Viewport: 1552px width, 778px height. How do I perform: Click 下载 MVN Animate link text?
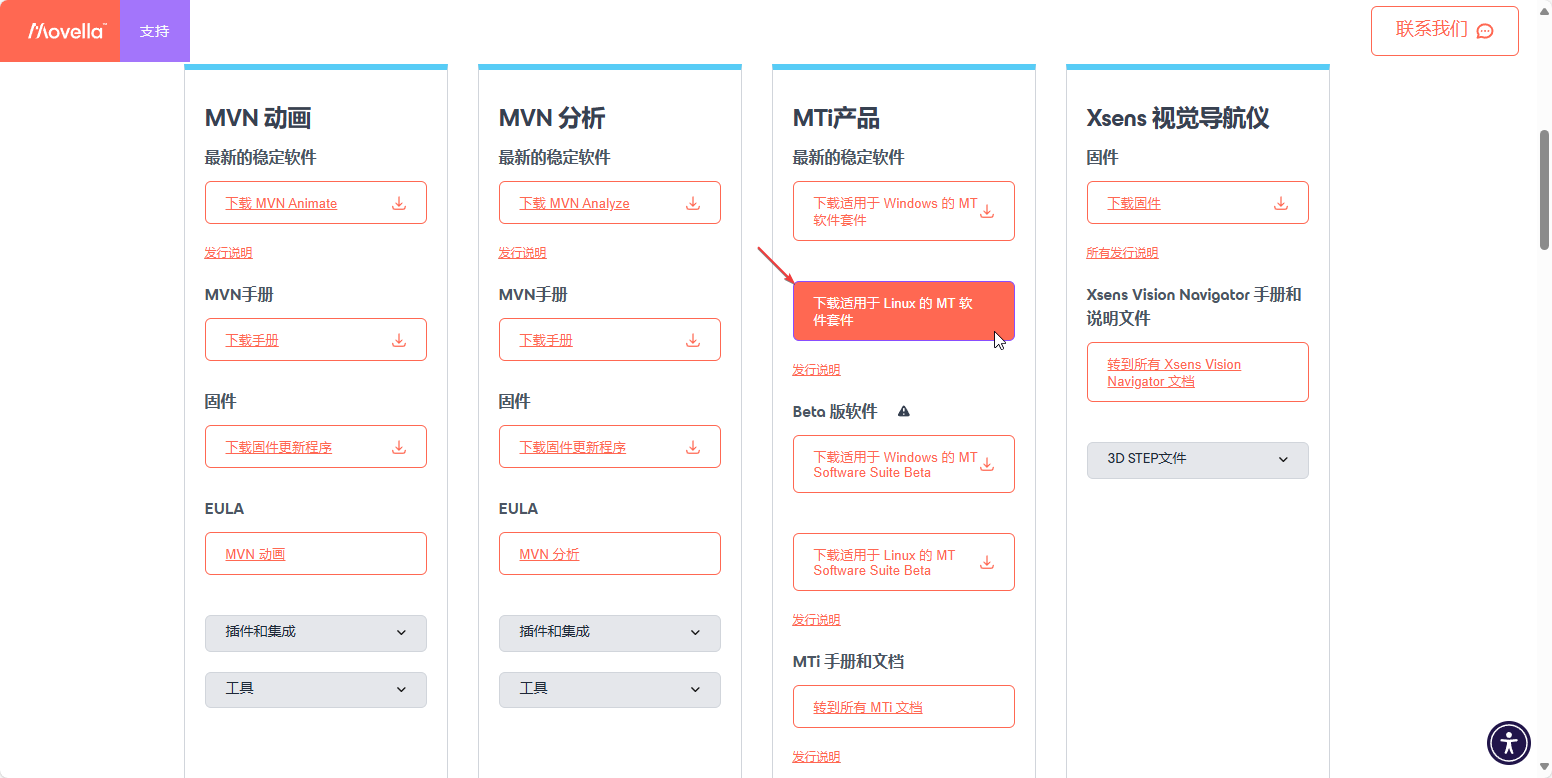281,203
